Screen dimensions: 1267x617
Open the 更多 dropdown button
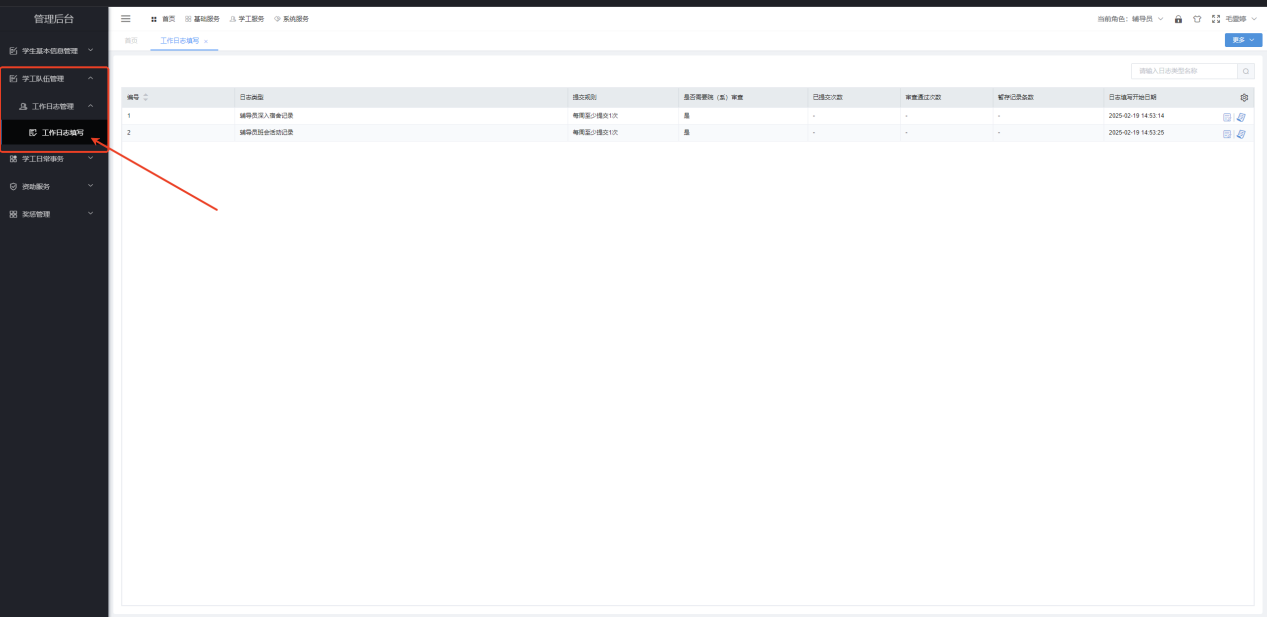tap(1243, 40)
